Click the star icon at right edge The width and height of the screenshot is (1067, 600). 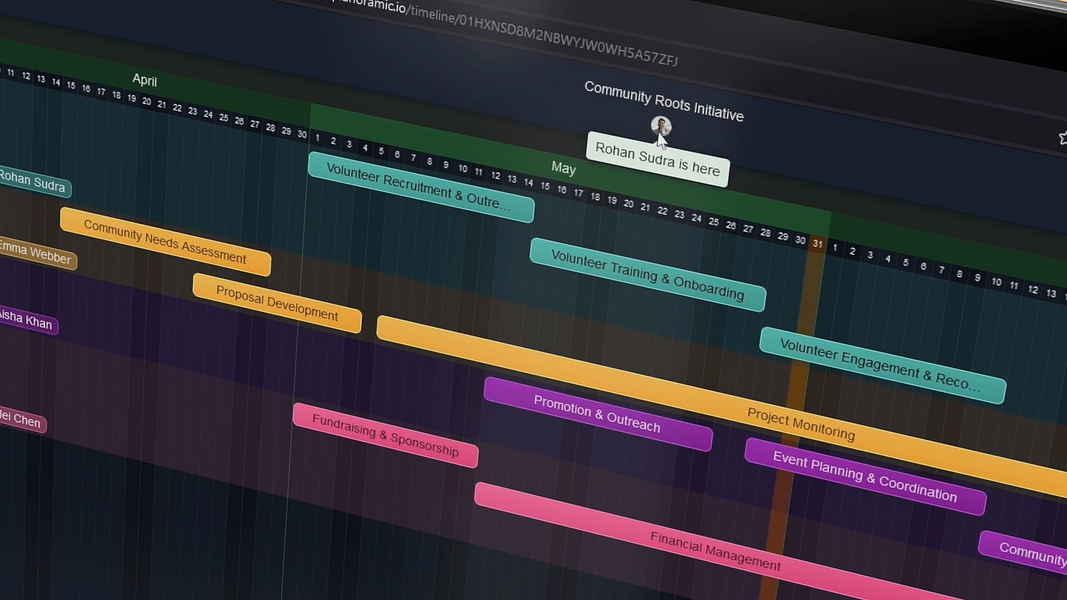click(x=1062, y=137)
